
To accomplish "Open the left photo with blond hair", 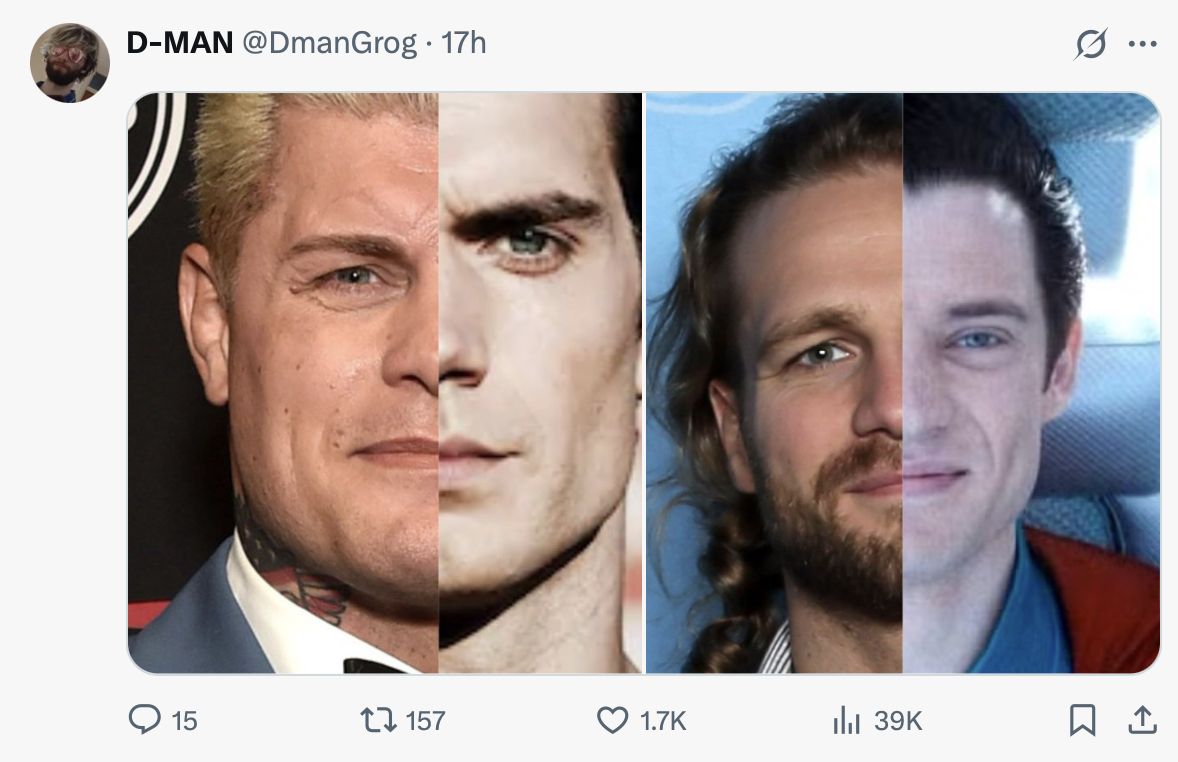I will pyautogui.click(x=385, y=383).
